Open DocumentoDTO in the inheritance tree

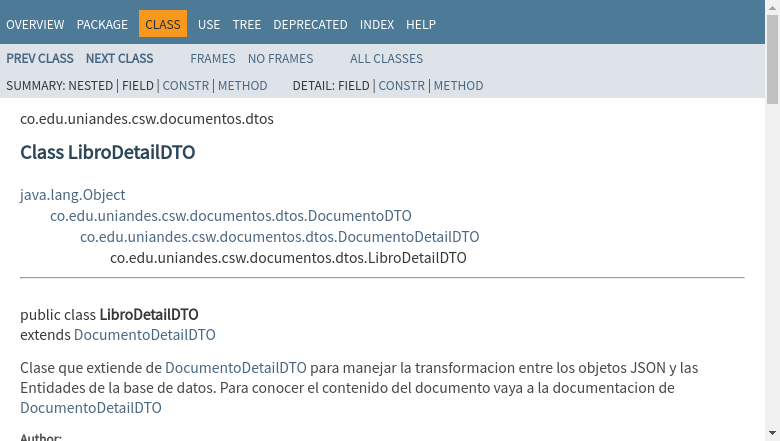(231, 216)
